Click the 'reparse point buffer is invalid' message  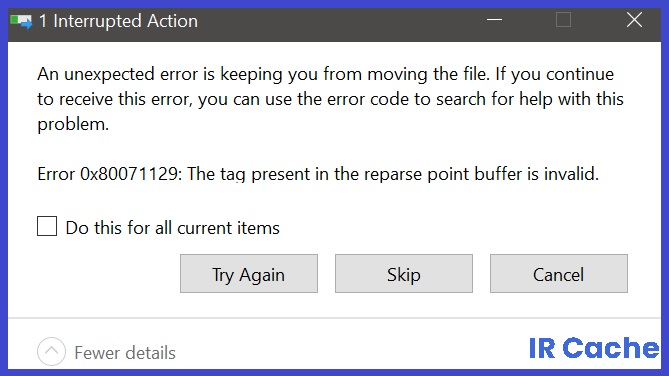[x=481, y=174]
